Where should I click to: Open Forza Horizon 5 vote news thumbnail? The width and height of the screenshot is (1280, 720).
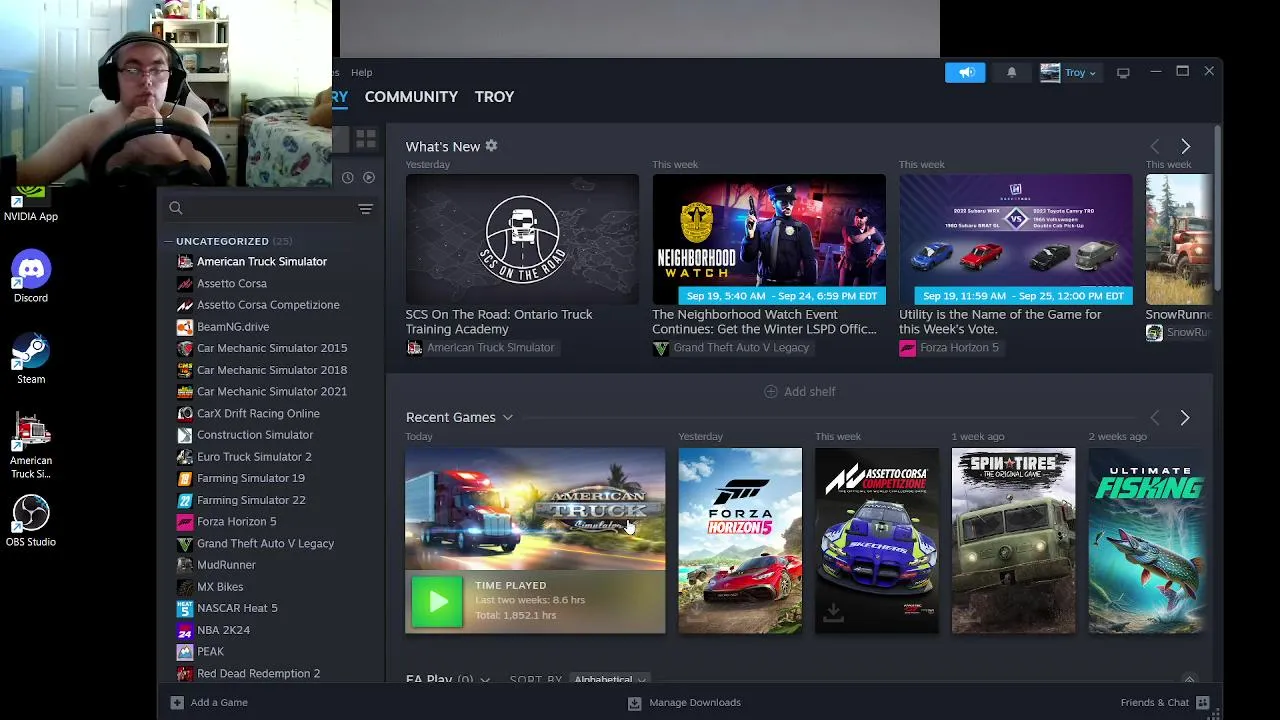[x=1015, y=239]
